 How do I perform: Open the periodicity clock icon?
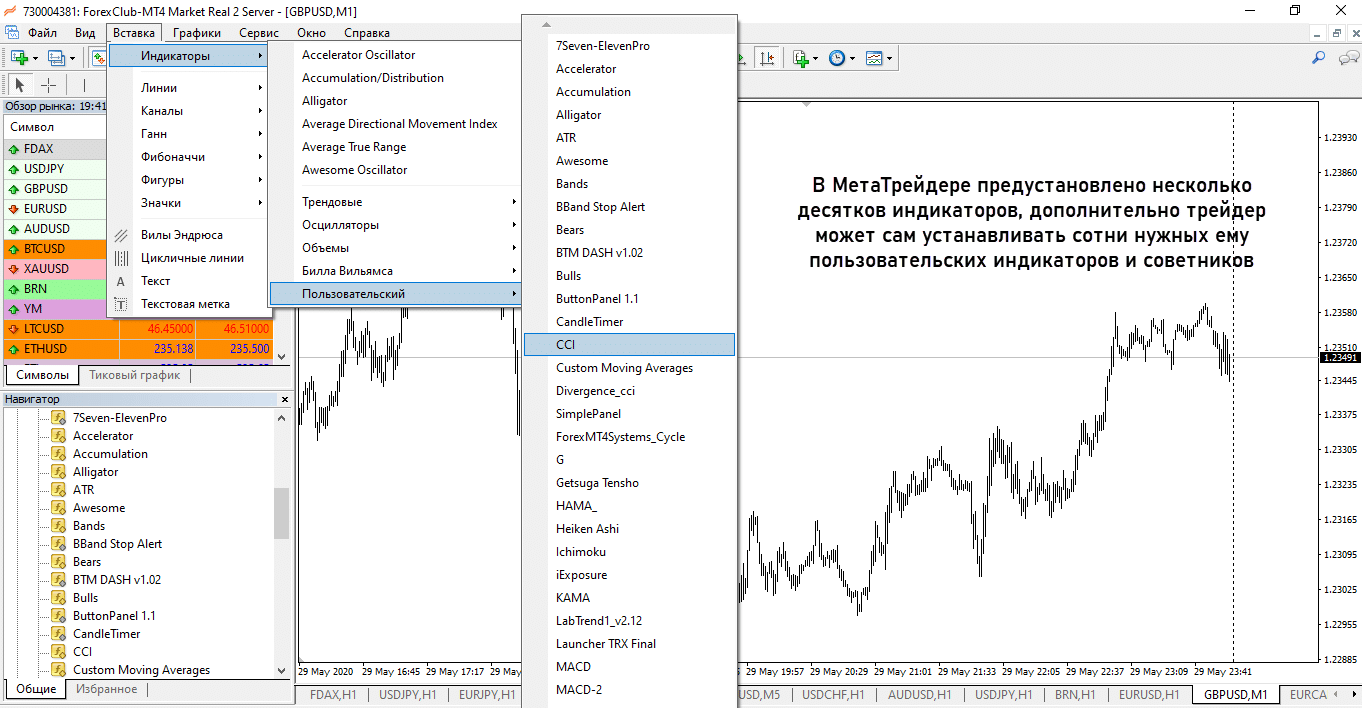point(837,58)
